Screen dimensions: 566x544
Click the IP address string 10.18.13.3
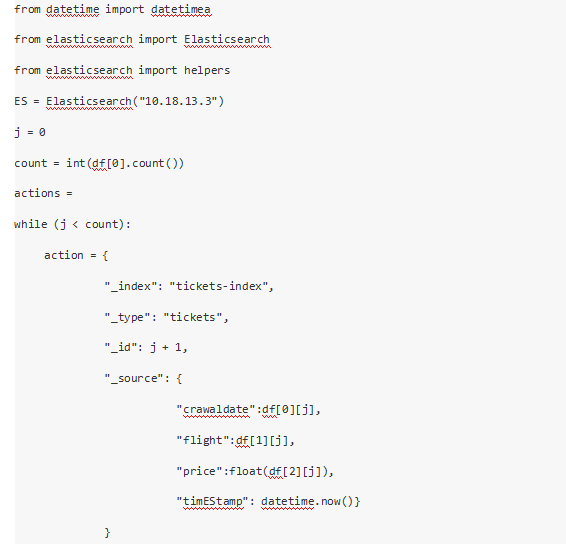[178, 101]
